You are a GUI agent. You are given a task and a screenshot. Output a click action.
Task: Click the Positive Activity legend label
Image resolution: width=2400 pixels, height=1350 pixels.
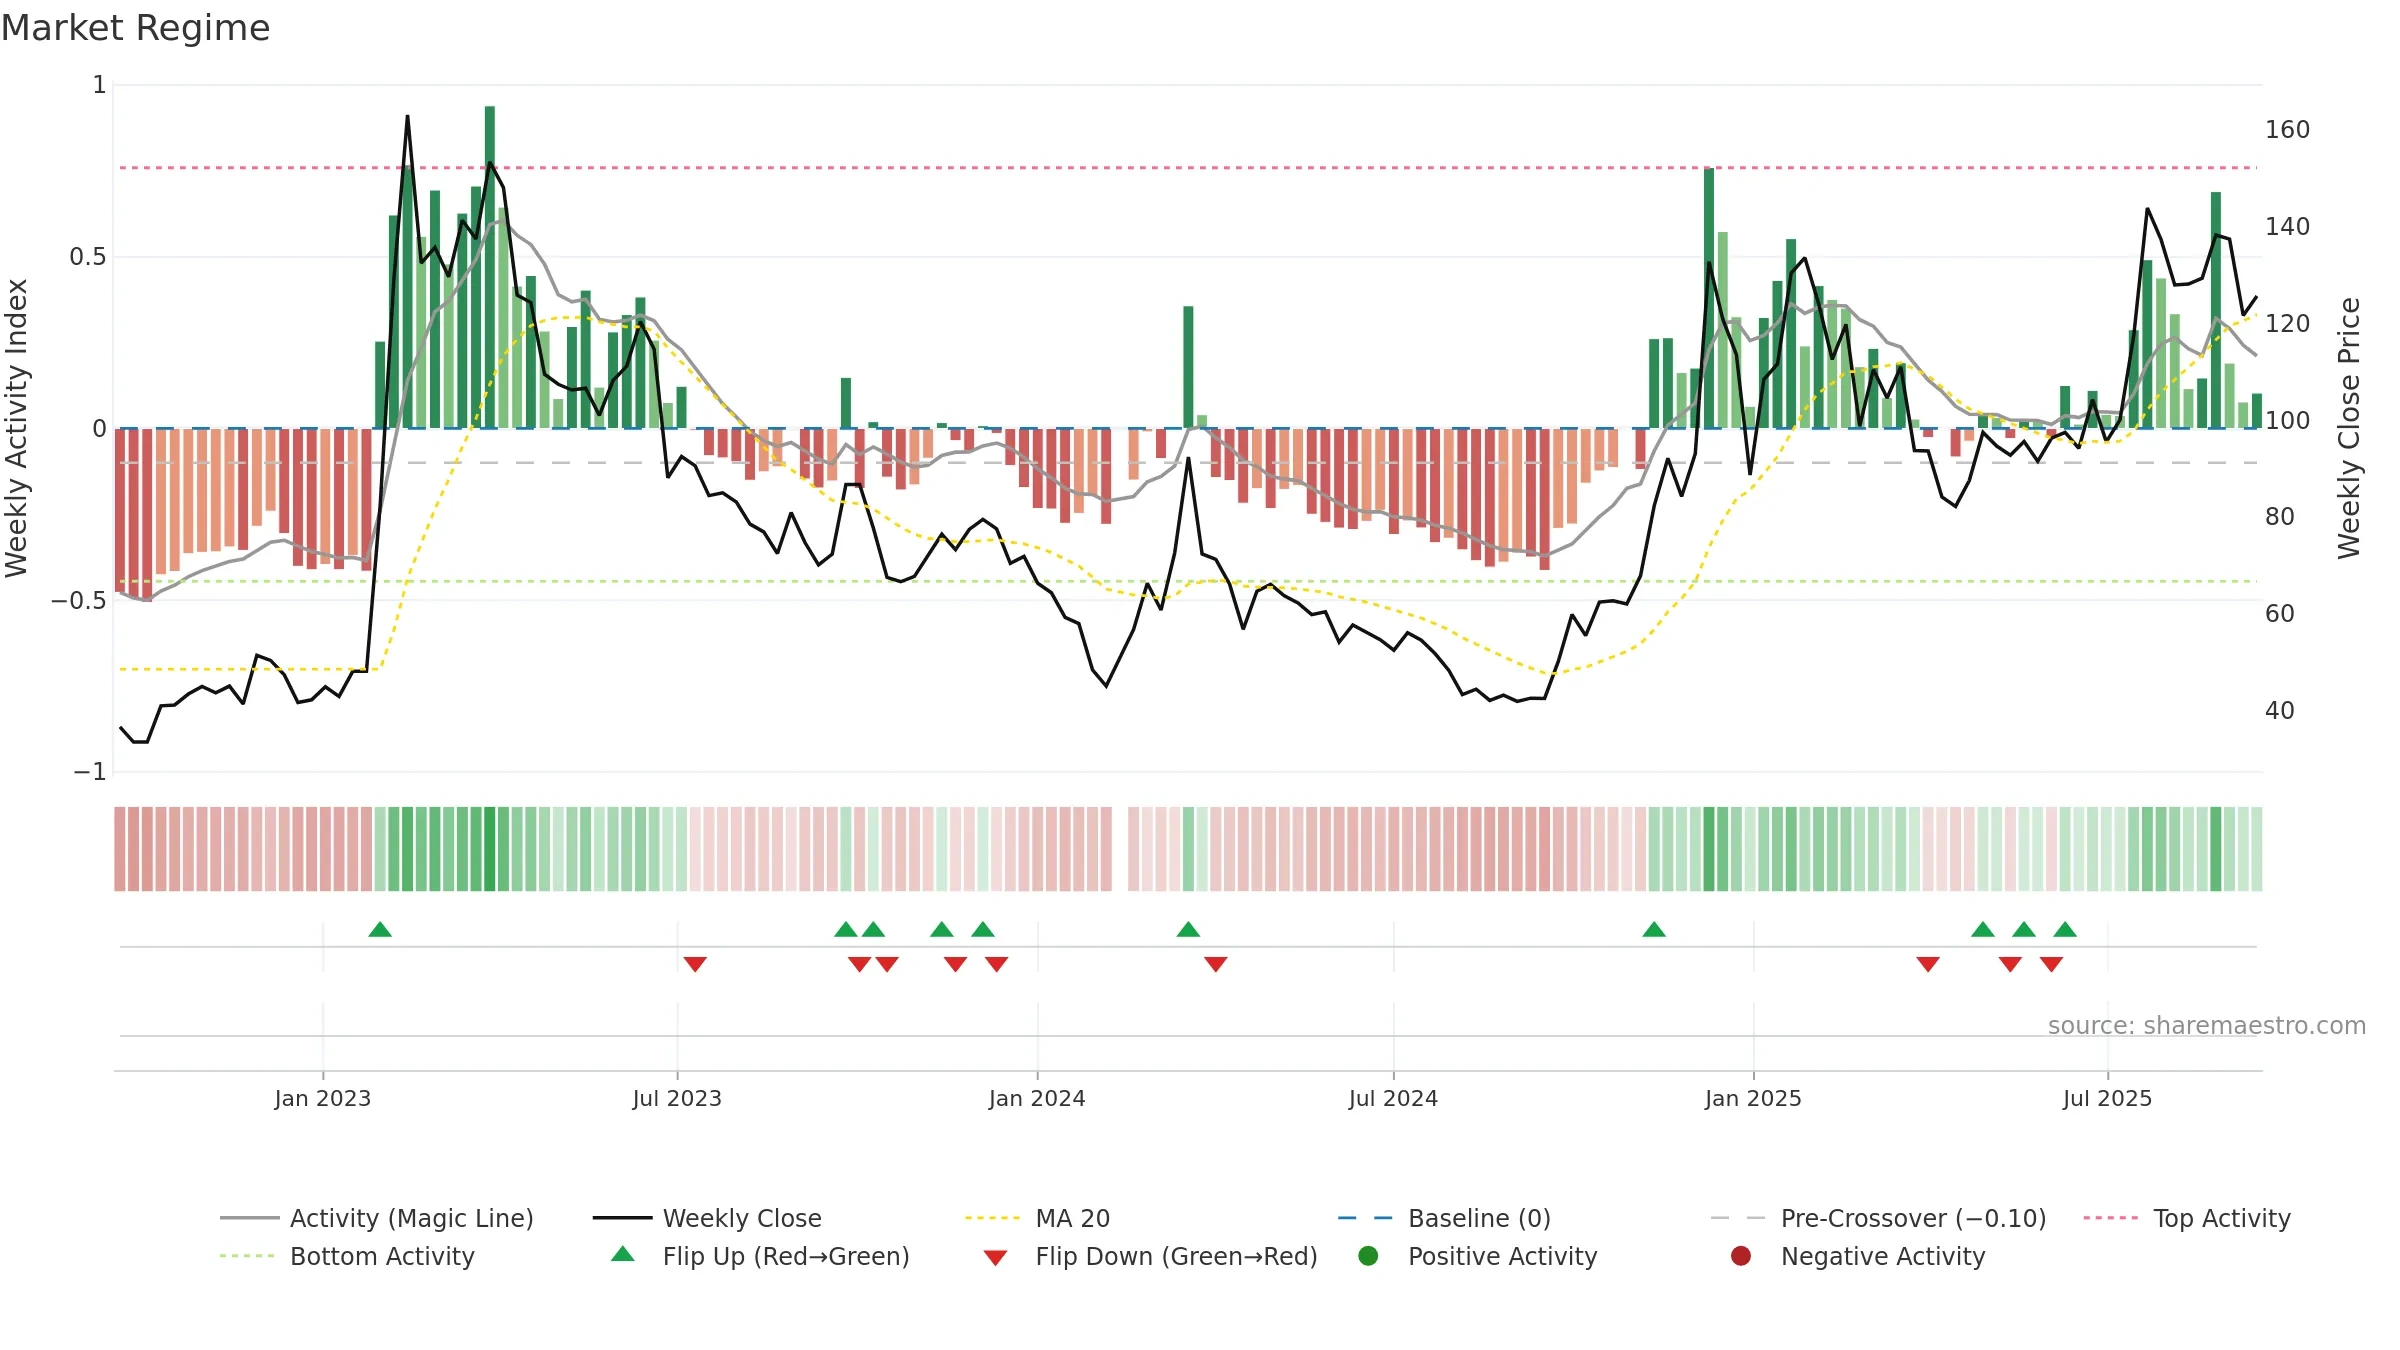pos(1502,1256)
